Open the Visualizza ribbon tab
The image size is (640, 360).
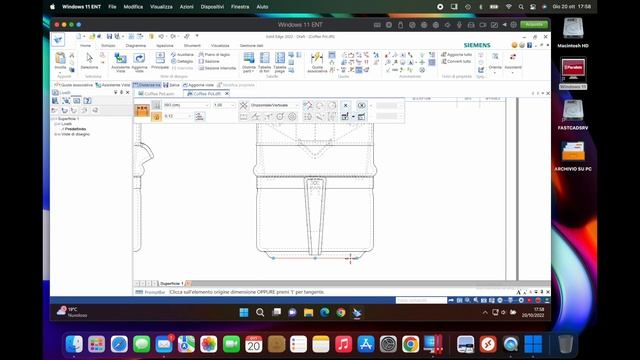coord(220,45)
